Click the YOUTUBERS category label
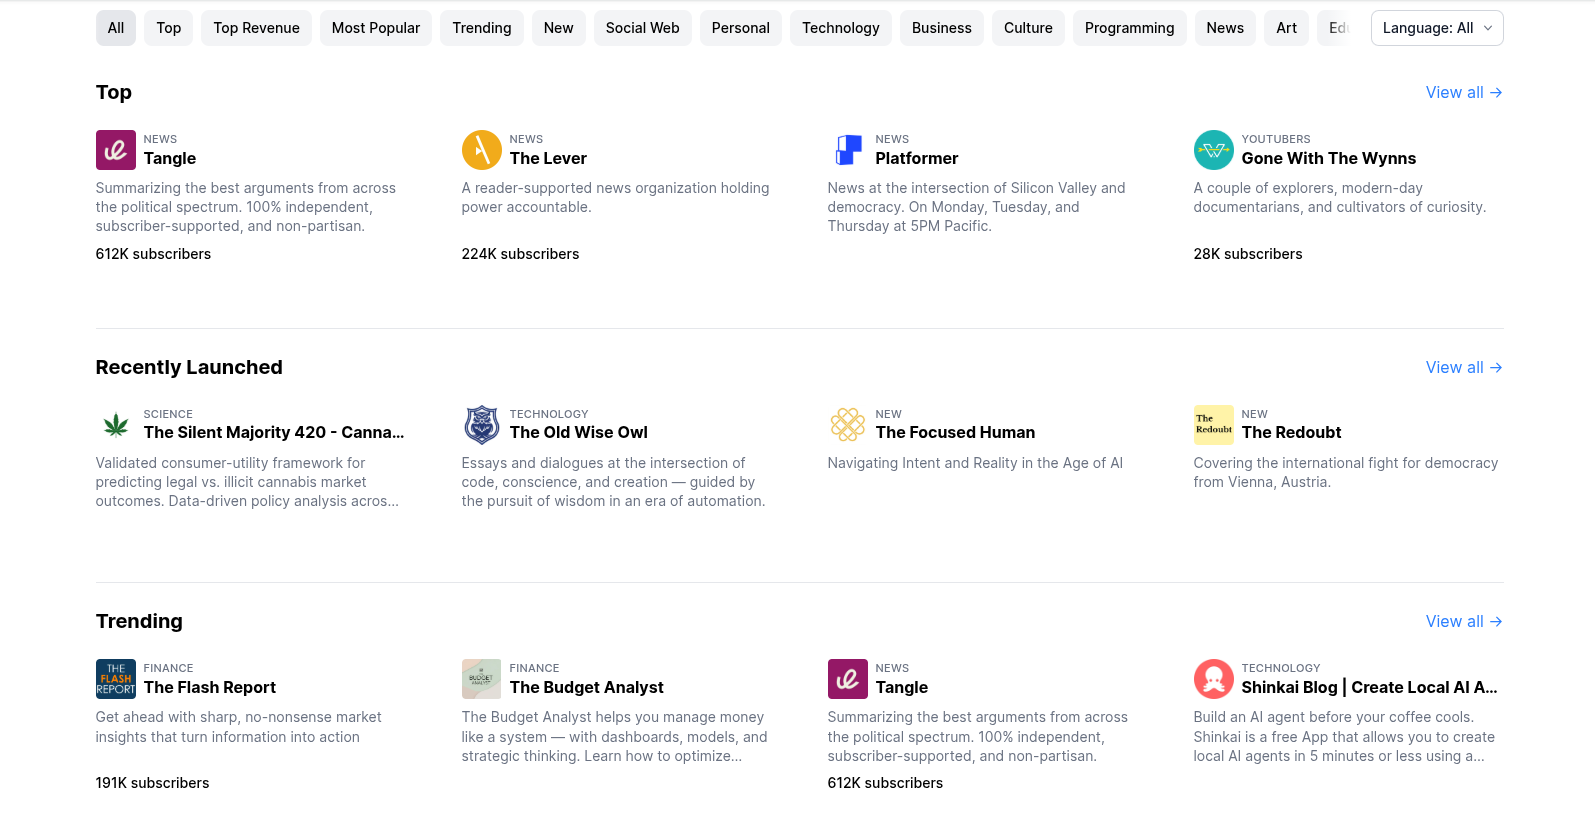This screenshot has width=1595, height=826. click(1276, 139)
